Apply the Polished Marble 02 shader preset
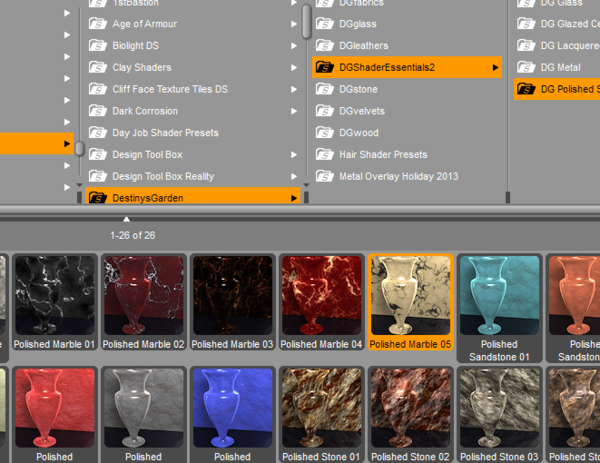Screen dimensions: 600x463 [x=143, y=302]
